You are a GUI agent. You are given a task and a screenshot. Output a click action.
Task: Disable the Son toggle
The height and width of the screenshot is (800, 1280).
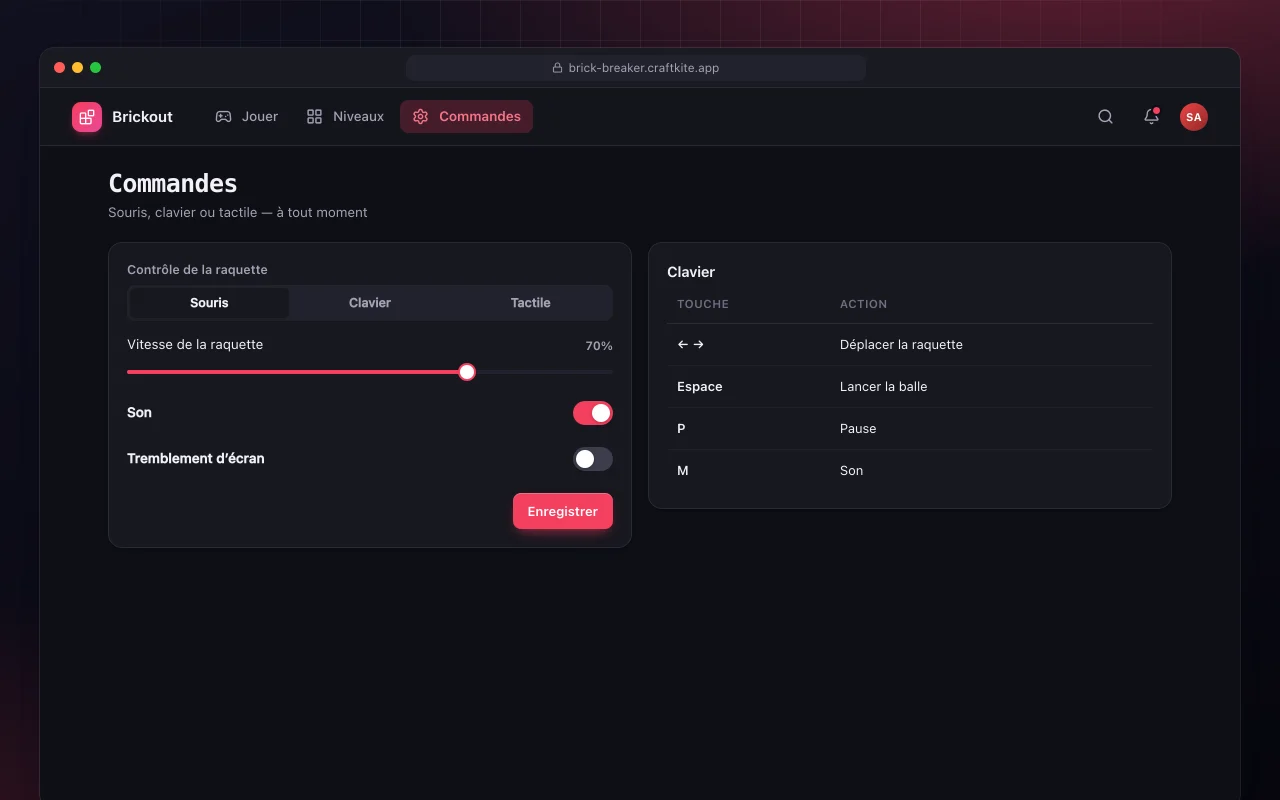593,413
